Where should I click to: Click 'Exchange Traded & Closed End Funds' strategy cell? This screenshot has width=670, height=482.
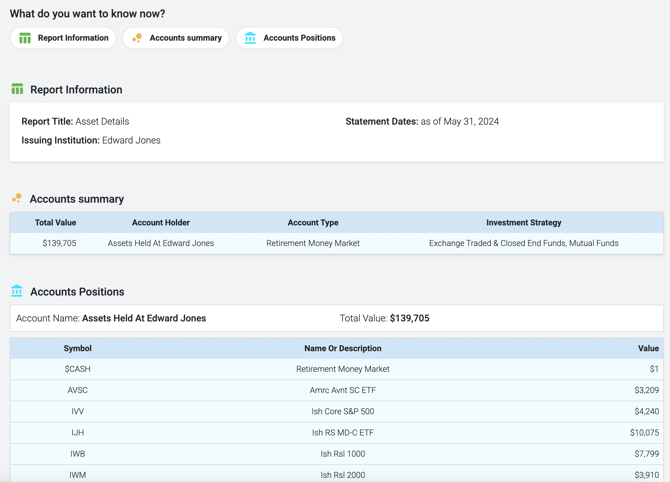coord(524,243)
